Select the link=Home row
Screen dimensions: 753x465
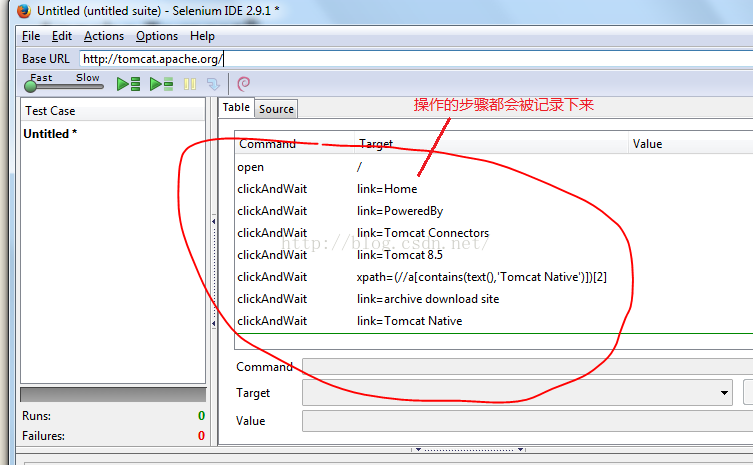coord(494,189)
